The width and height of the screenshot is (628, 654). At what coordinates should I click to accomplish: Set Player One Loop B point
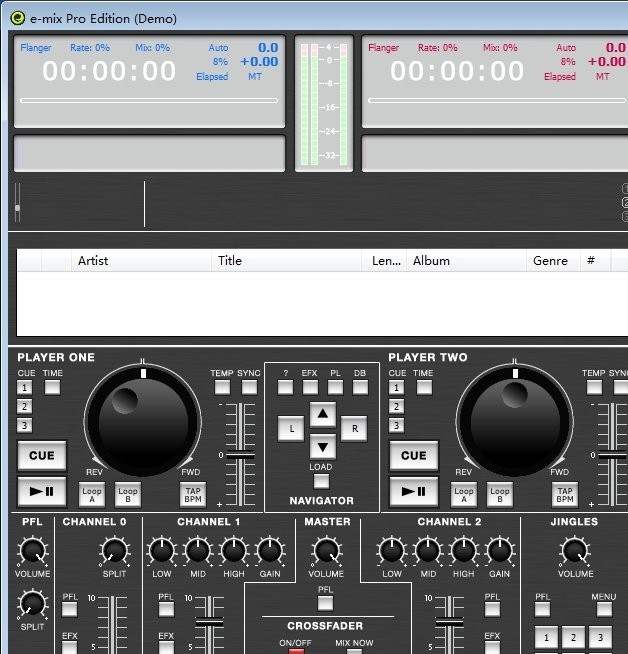pos(128,495)
